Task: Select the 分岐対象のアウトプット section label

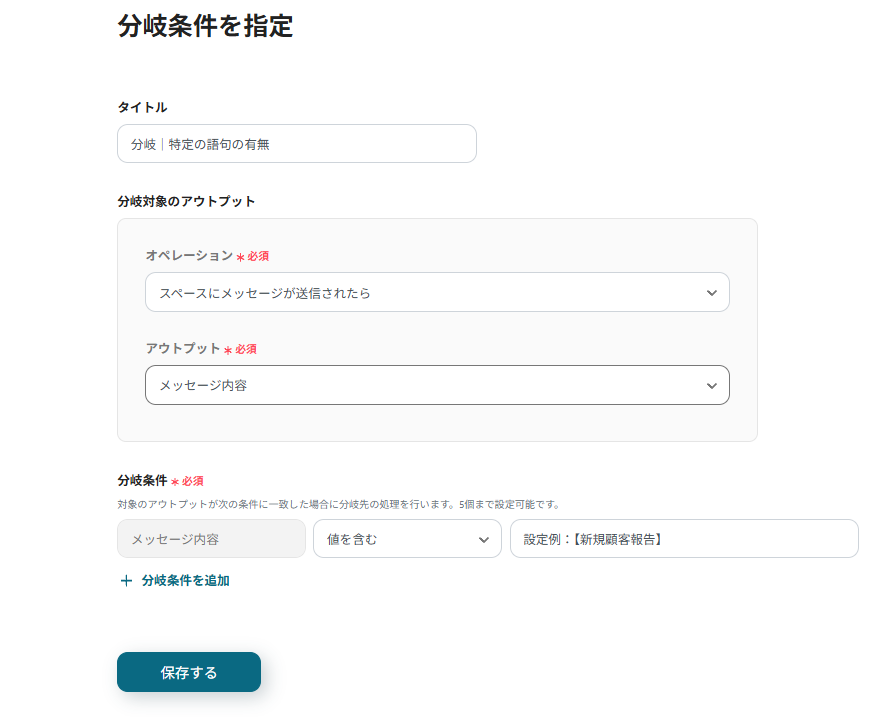Action: click(186, 201)
